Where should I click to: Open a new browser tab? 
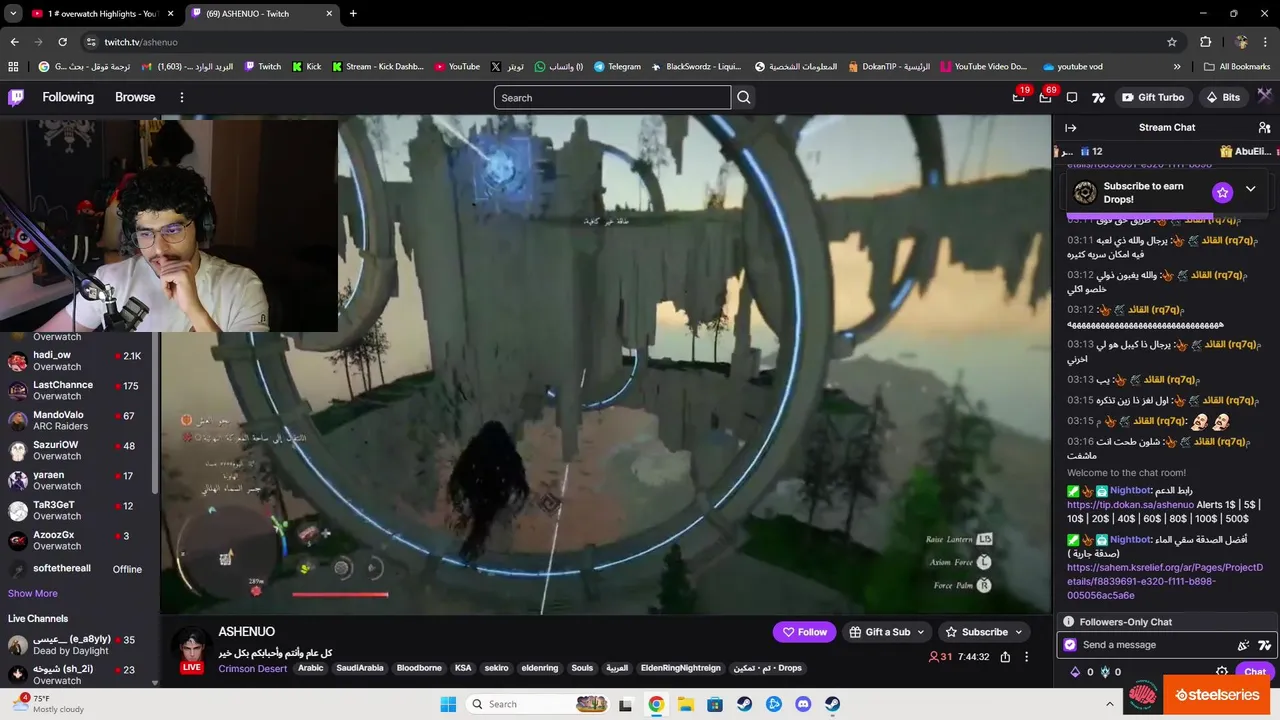353,14
